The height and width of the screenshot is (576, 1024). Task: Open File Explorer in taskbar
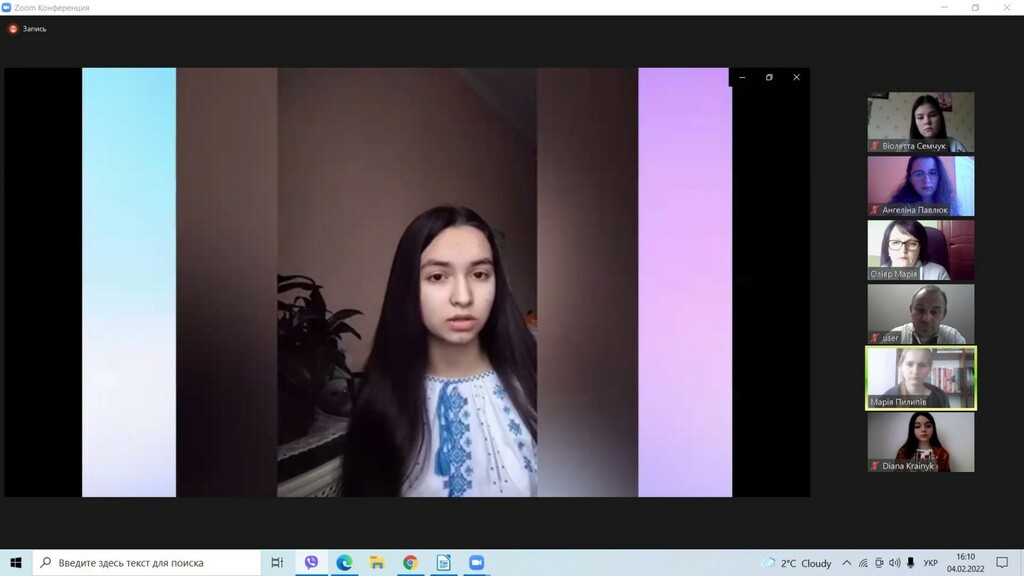point(377,563)
